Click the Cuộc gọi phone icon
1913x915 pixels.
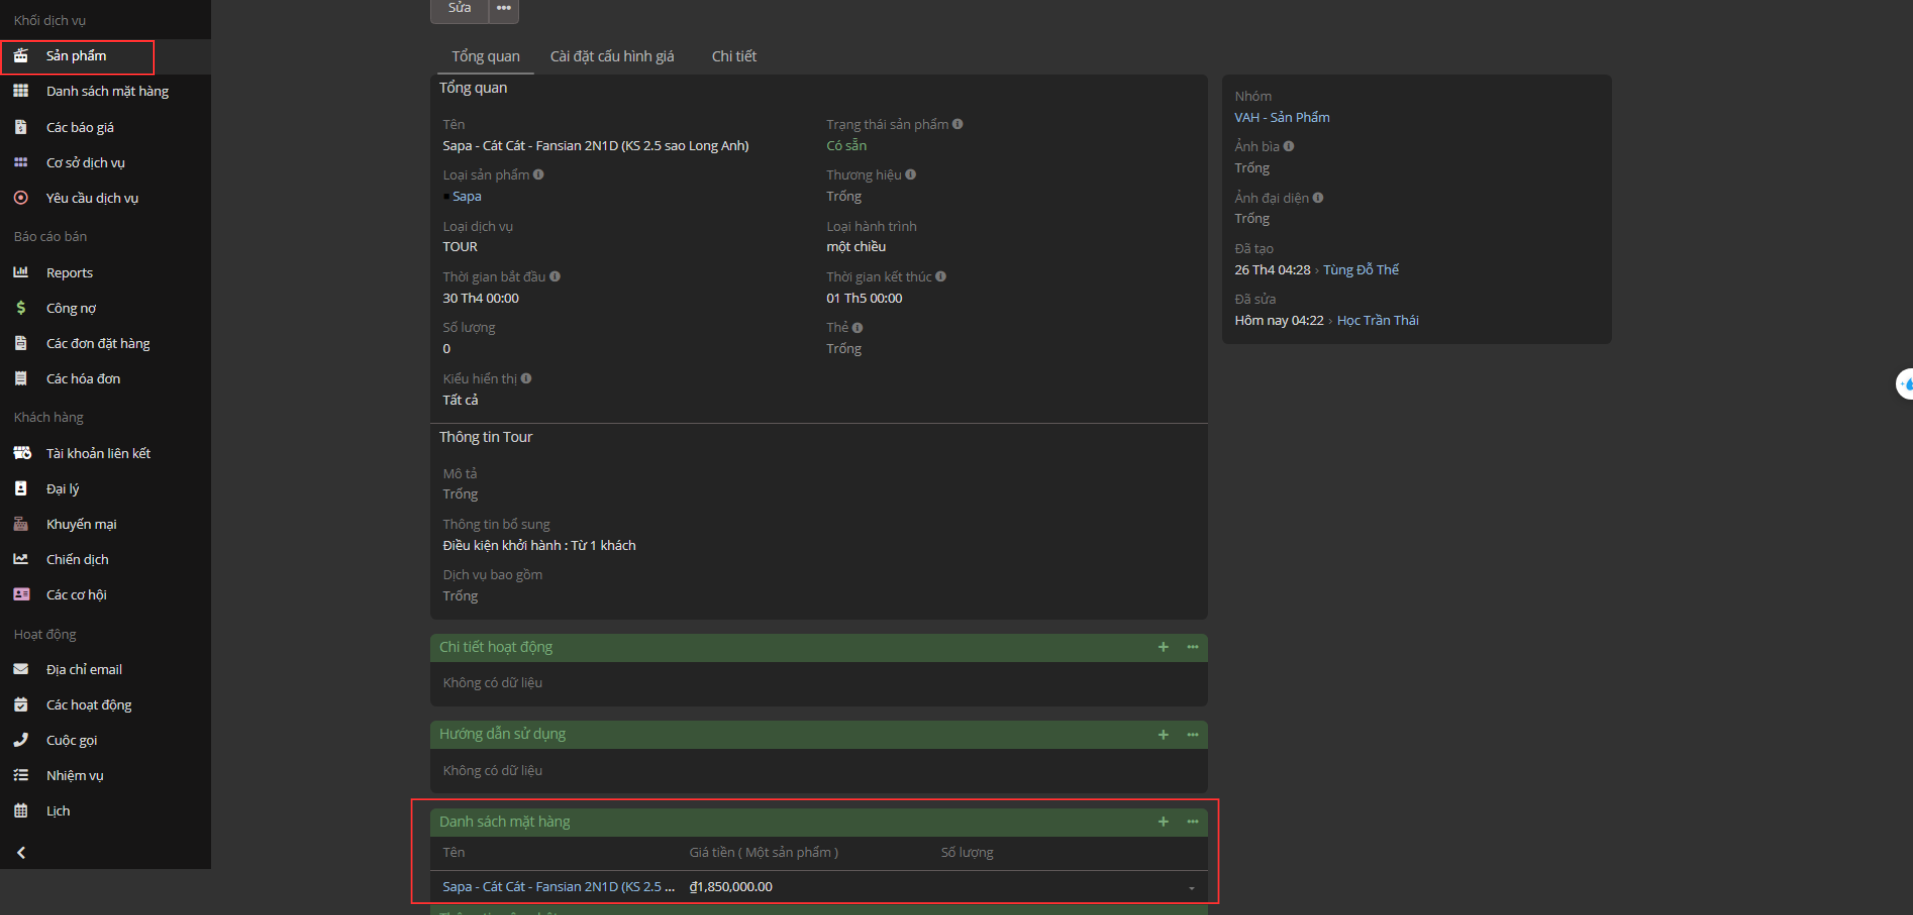(21, 740)
